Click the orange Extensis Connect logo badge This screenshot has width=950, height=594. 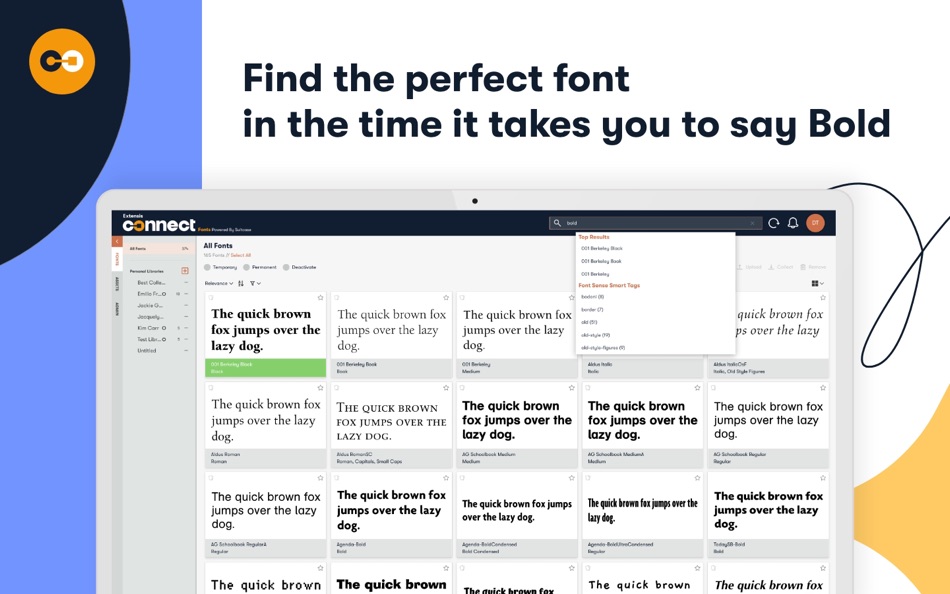pyautogui.click(x=62, y=61)
